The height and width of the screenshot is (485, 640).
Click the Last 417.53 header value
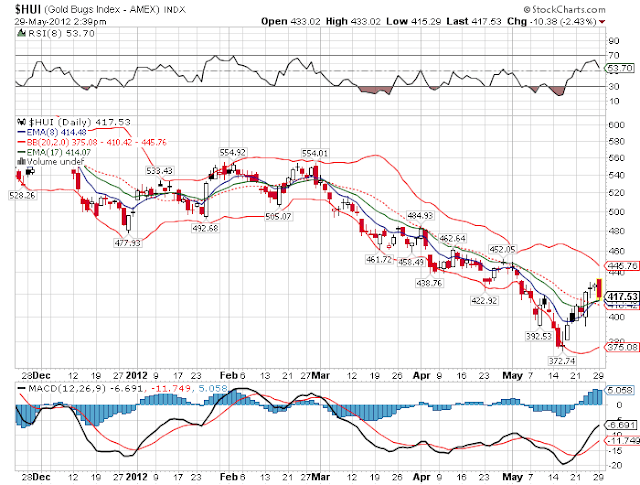[x=473, y=21]
